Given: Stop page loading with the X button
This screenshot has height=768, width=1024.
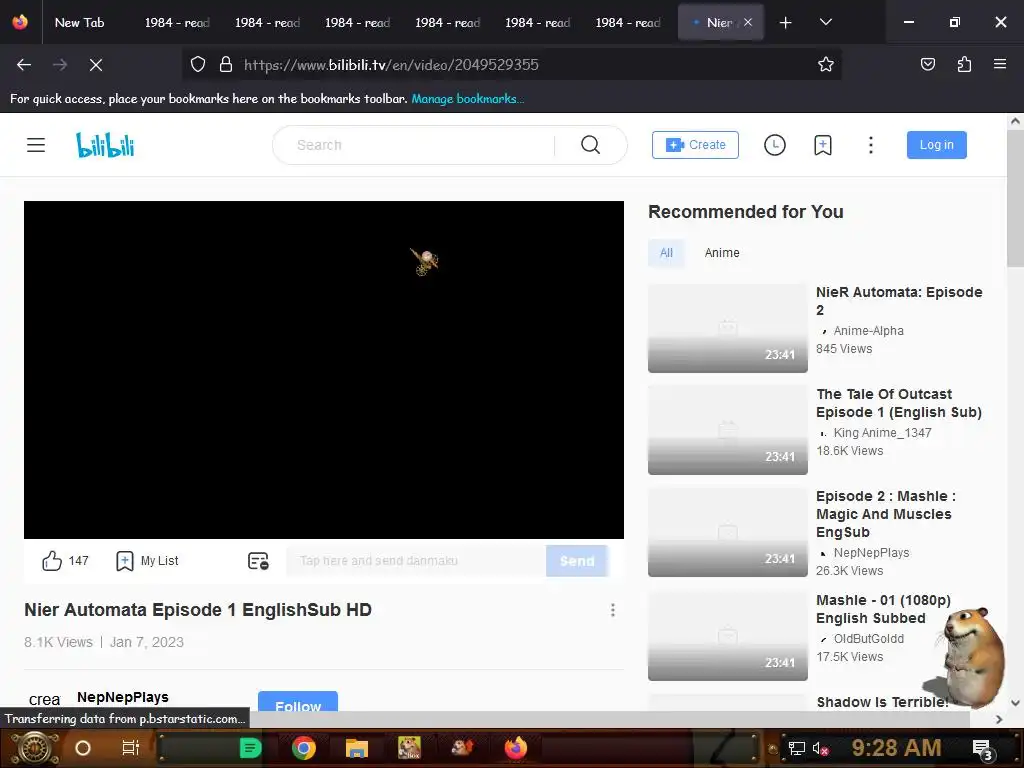Looking at the screenshot, I should [96, 65].
